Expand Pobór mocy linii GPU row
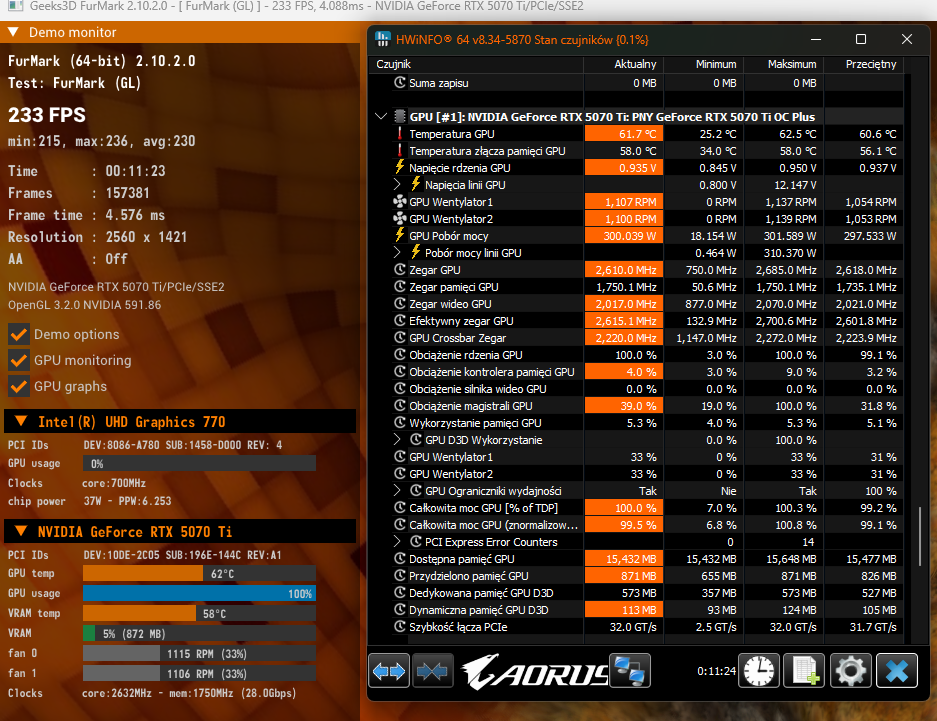937x721 pixels. tap(397, 253)
